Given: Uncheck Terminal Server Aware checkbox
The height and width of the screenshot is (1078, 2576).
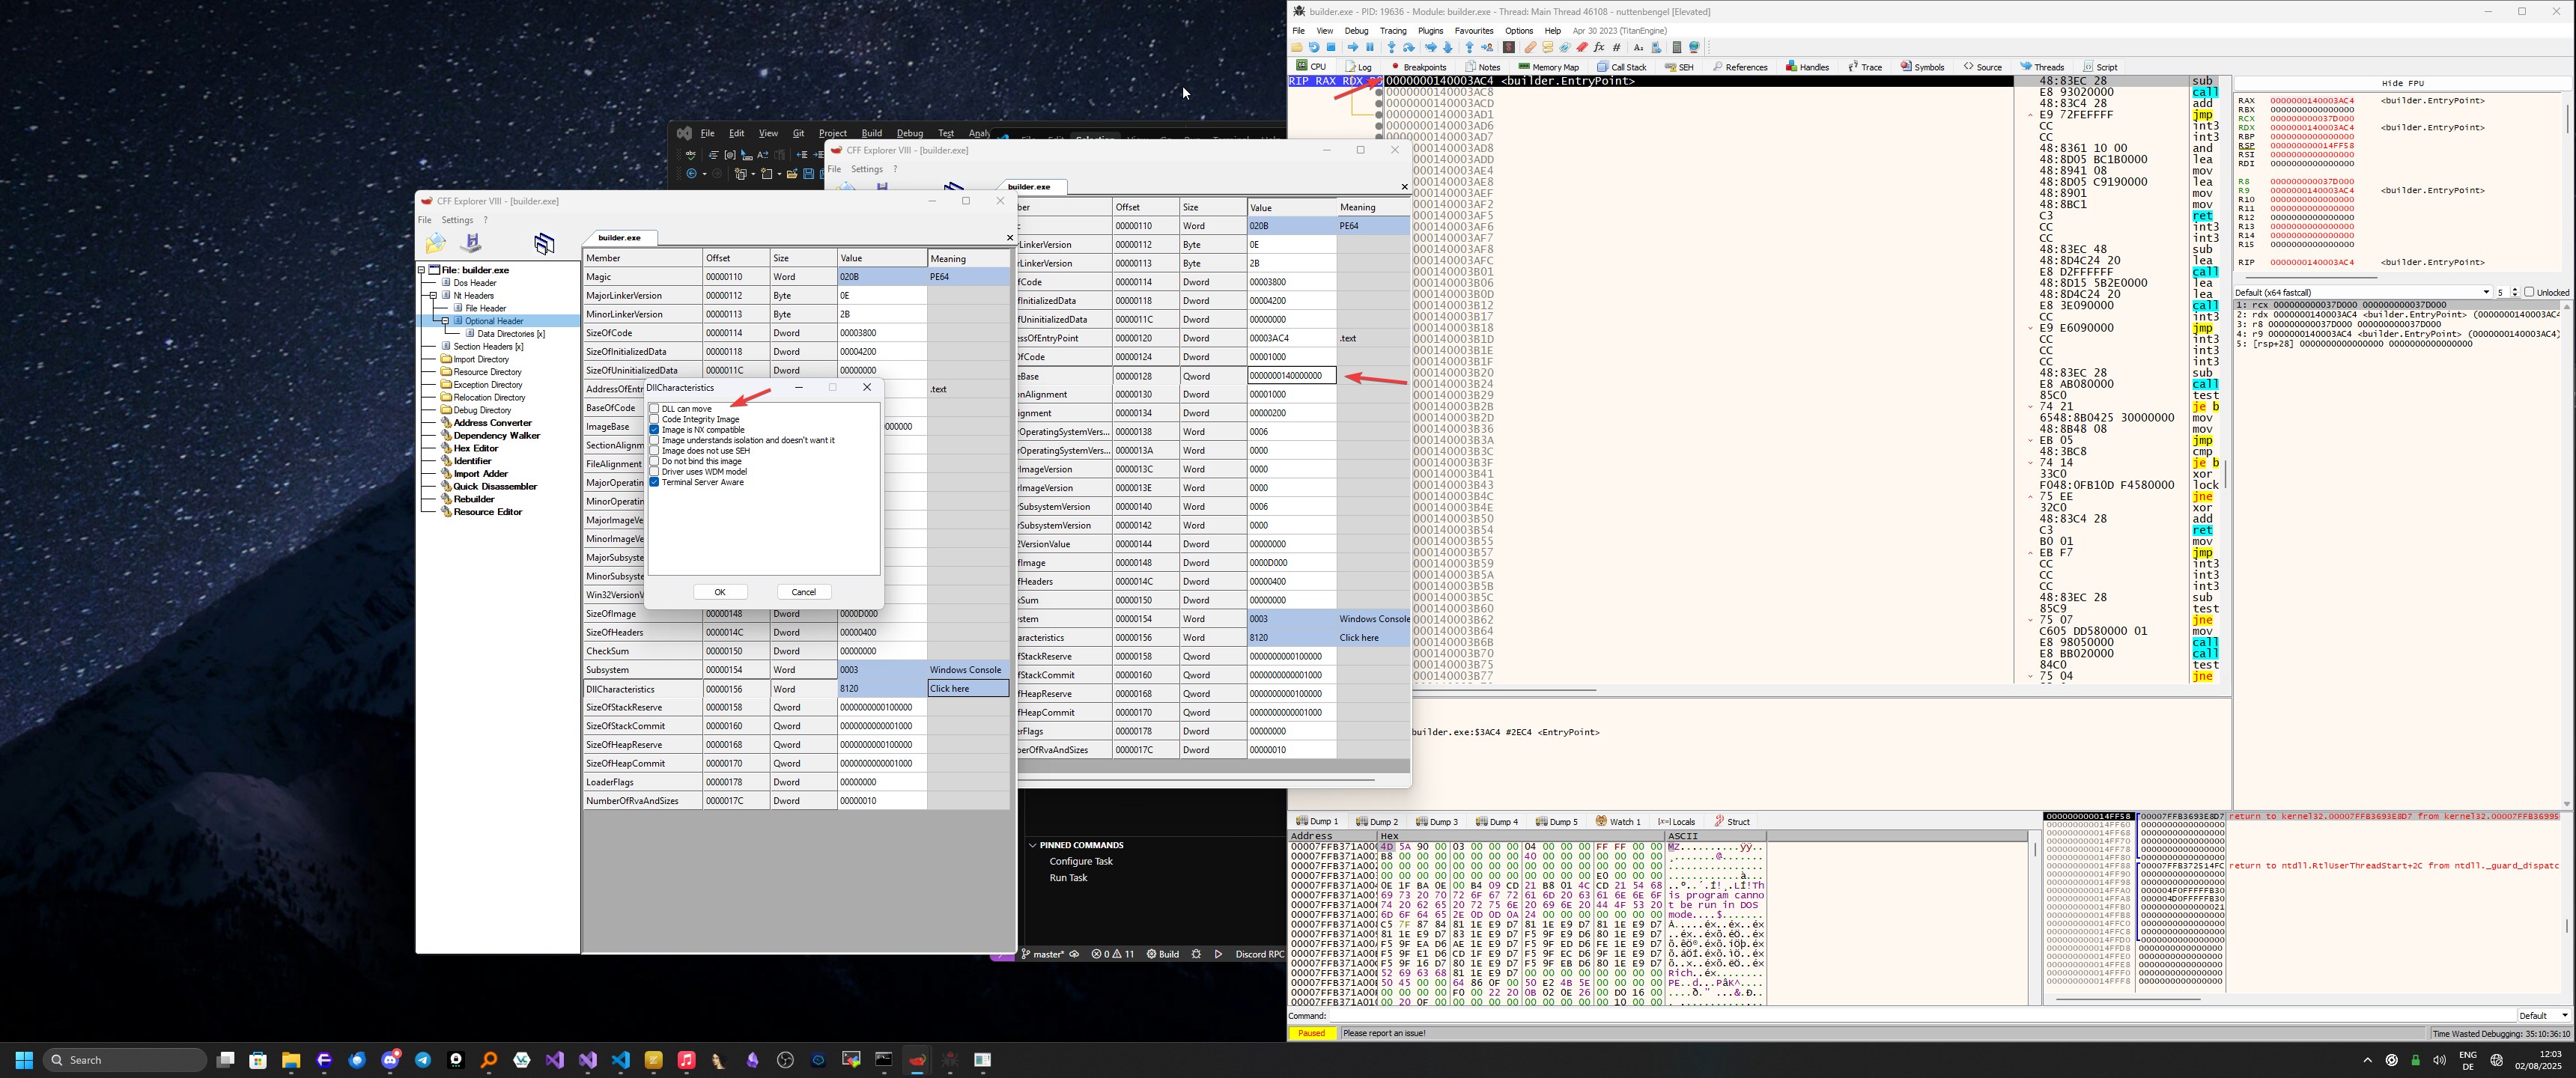Looking at the screenshot, I should (x=654, y=482).
